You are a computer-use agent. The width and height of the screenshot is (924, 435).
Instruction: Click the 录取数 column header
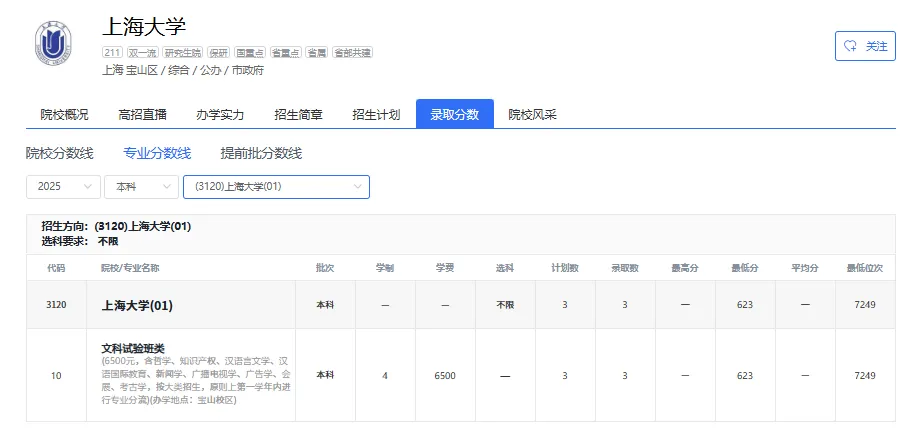625,268
